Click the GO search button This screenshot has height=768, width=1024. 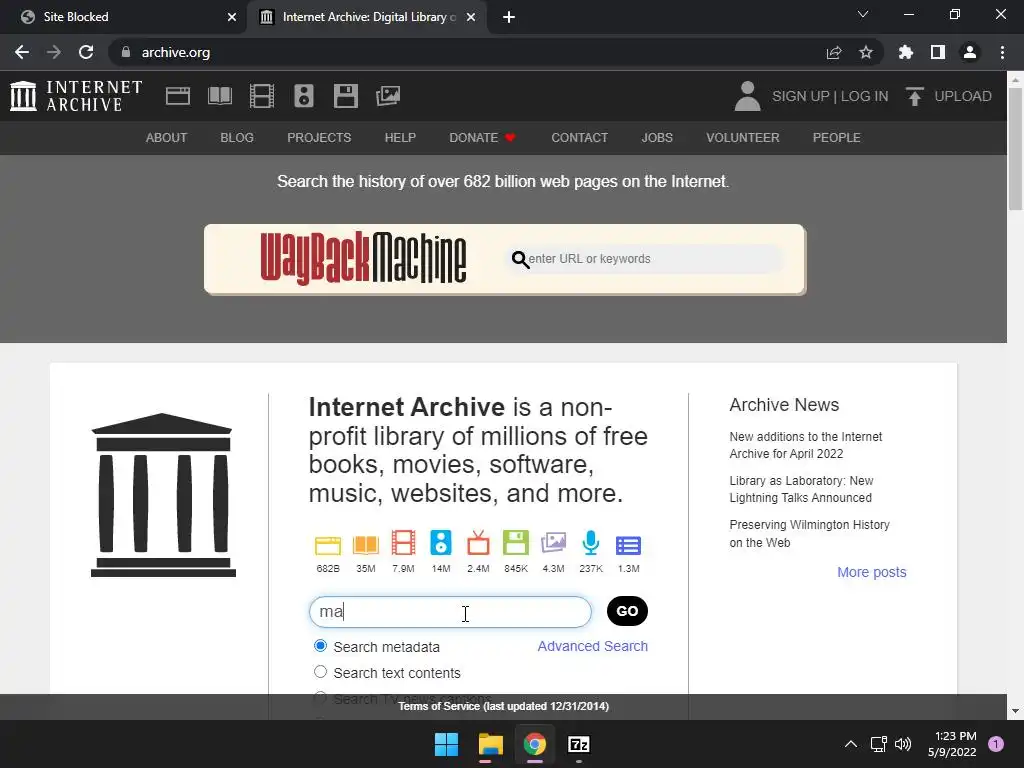627,611
